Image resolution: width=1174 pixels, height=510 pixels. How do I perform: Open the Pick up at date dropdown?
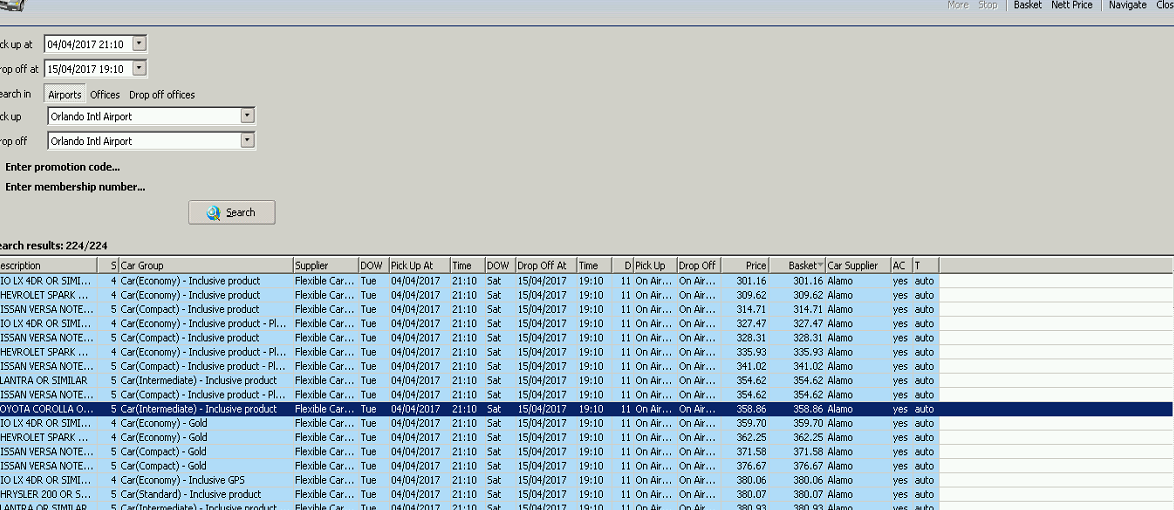pyautogui.click(x=139, y=43)
